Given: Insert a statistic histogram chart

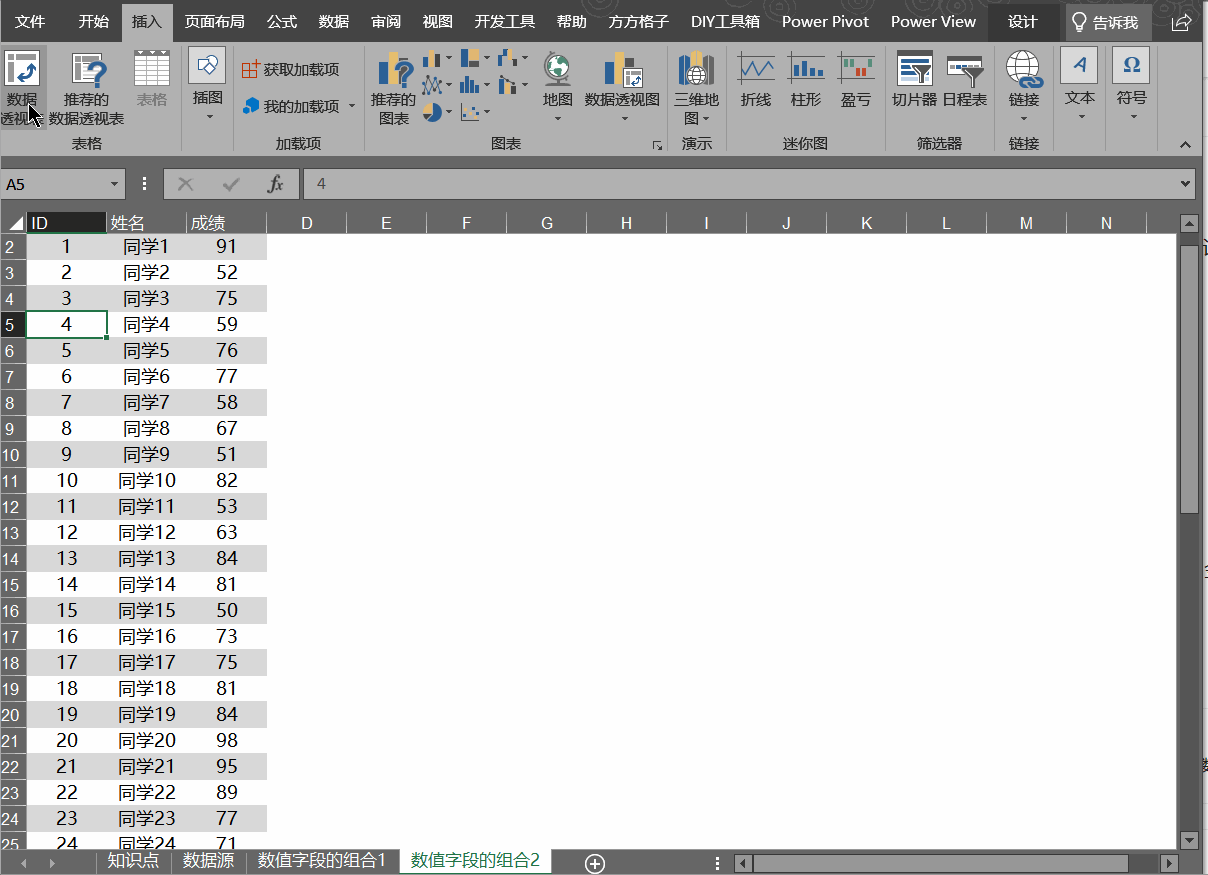Looking at the screenshot, I should coord(474,85).
